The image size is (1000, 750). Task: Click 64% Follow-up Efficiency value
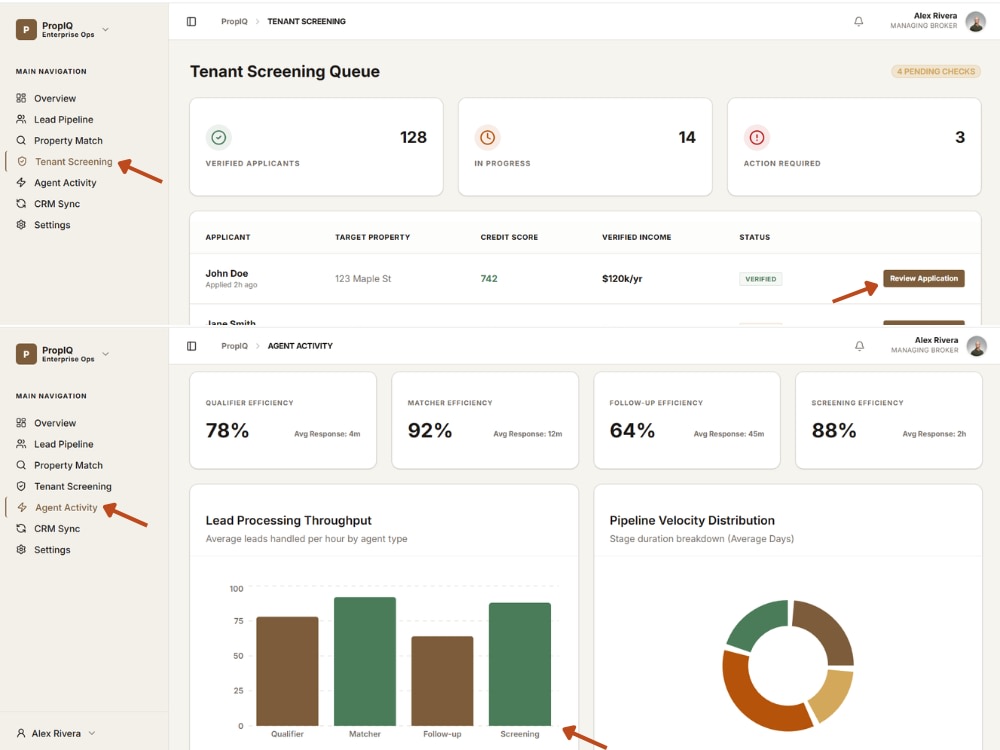632,430
